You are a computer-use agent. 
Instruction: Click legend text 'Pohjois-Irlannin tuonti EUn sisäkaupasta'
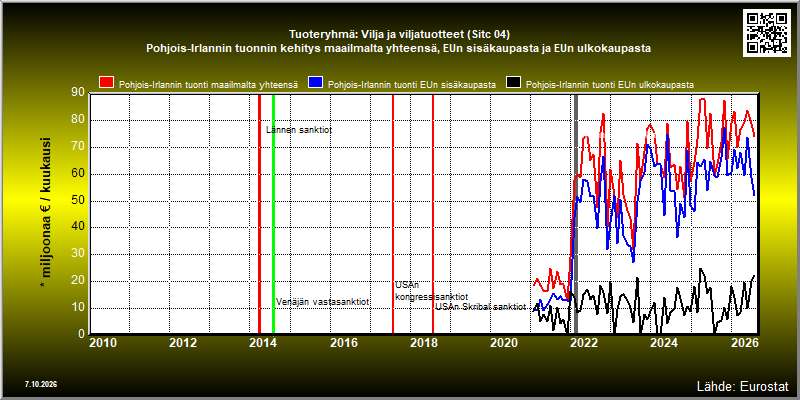412,85
